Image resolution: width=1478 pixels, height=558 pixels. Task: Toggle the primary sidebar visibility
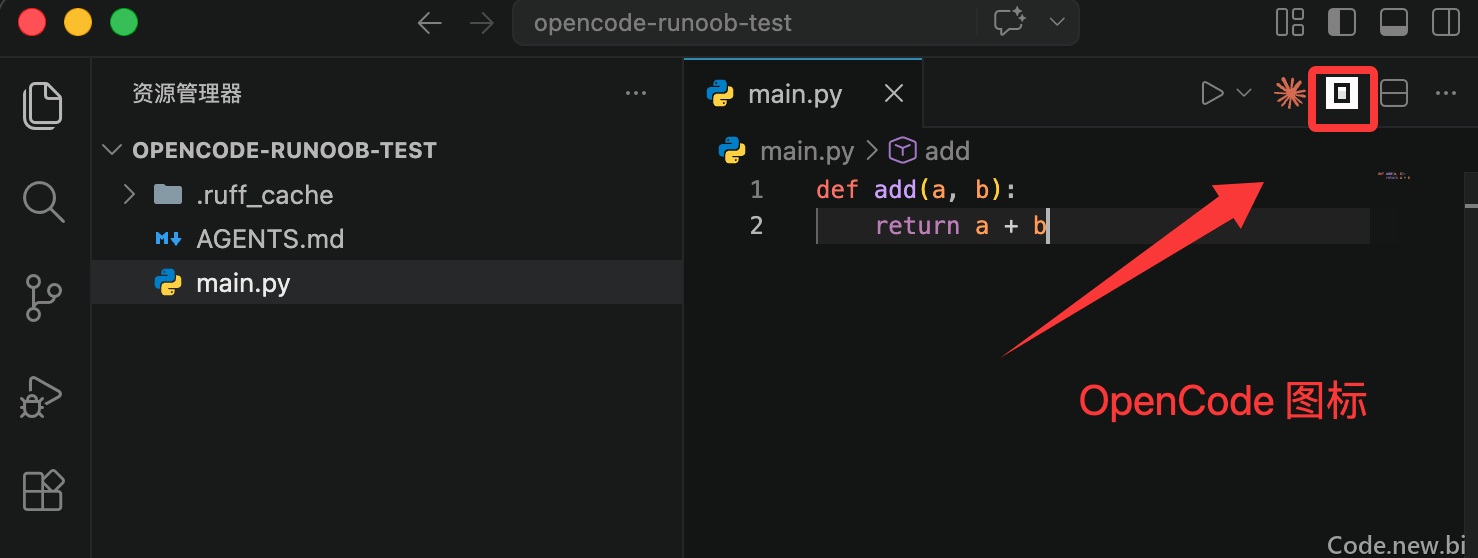click(x=1342, y=22)
